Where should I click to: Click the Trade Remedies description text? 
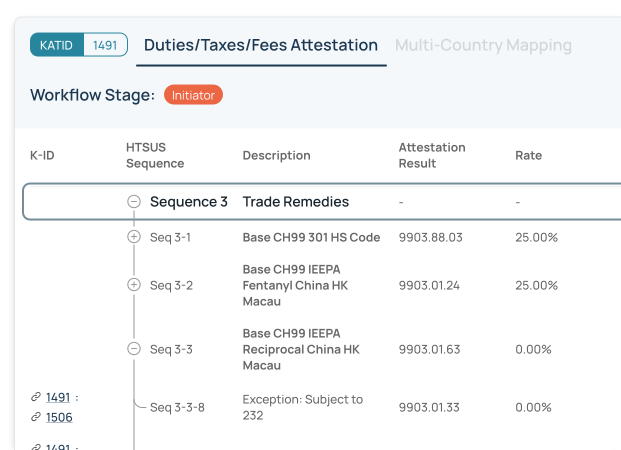tap(295, 202)
